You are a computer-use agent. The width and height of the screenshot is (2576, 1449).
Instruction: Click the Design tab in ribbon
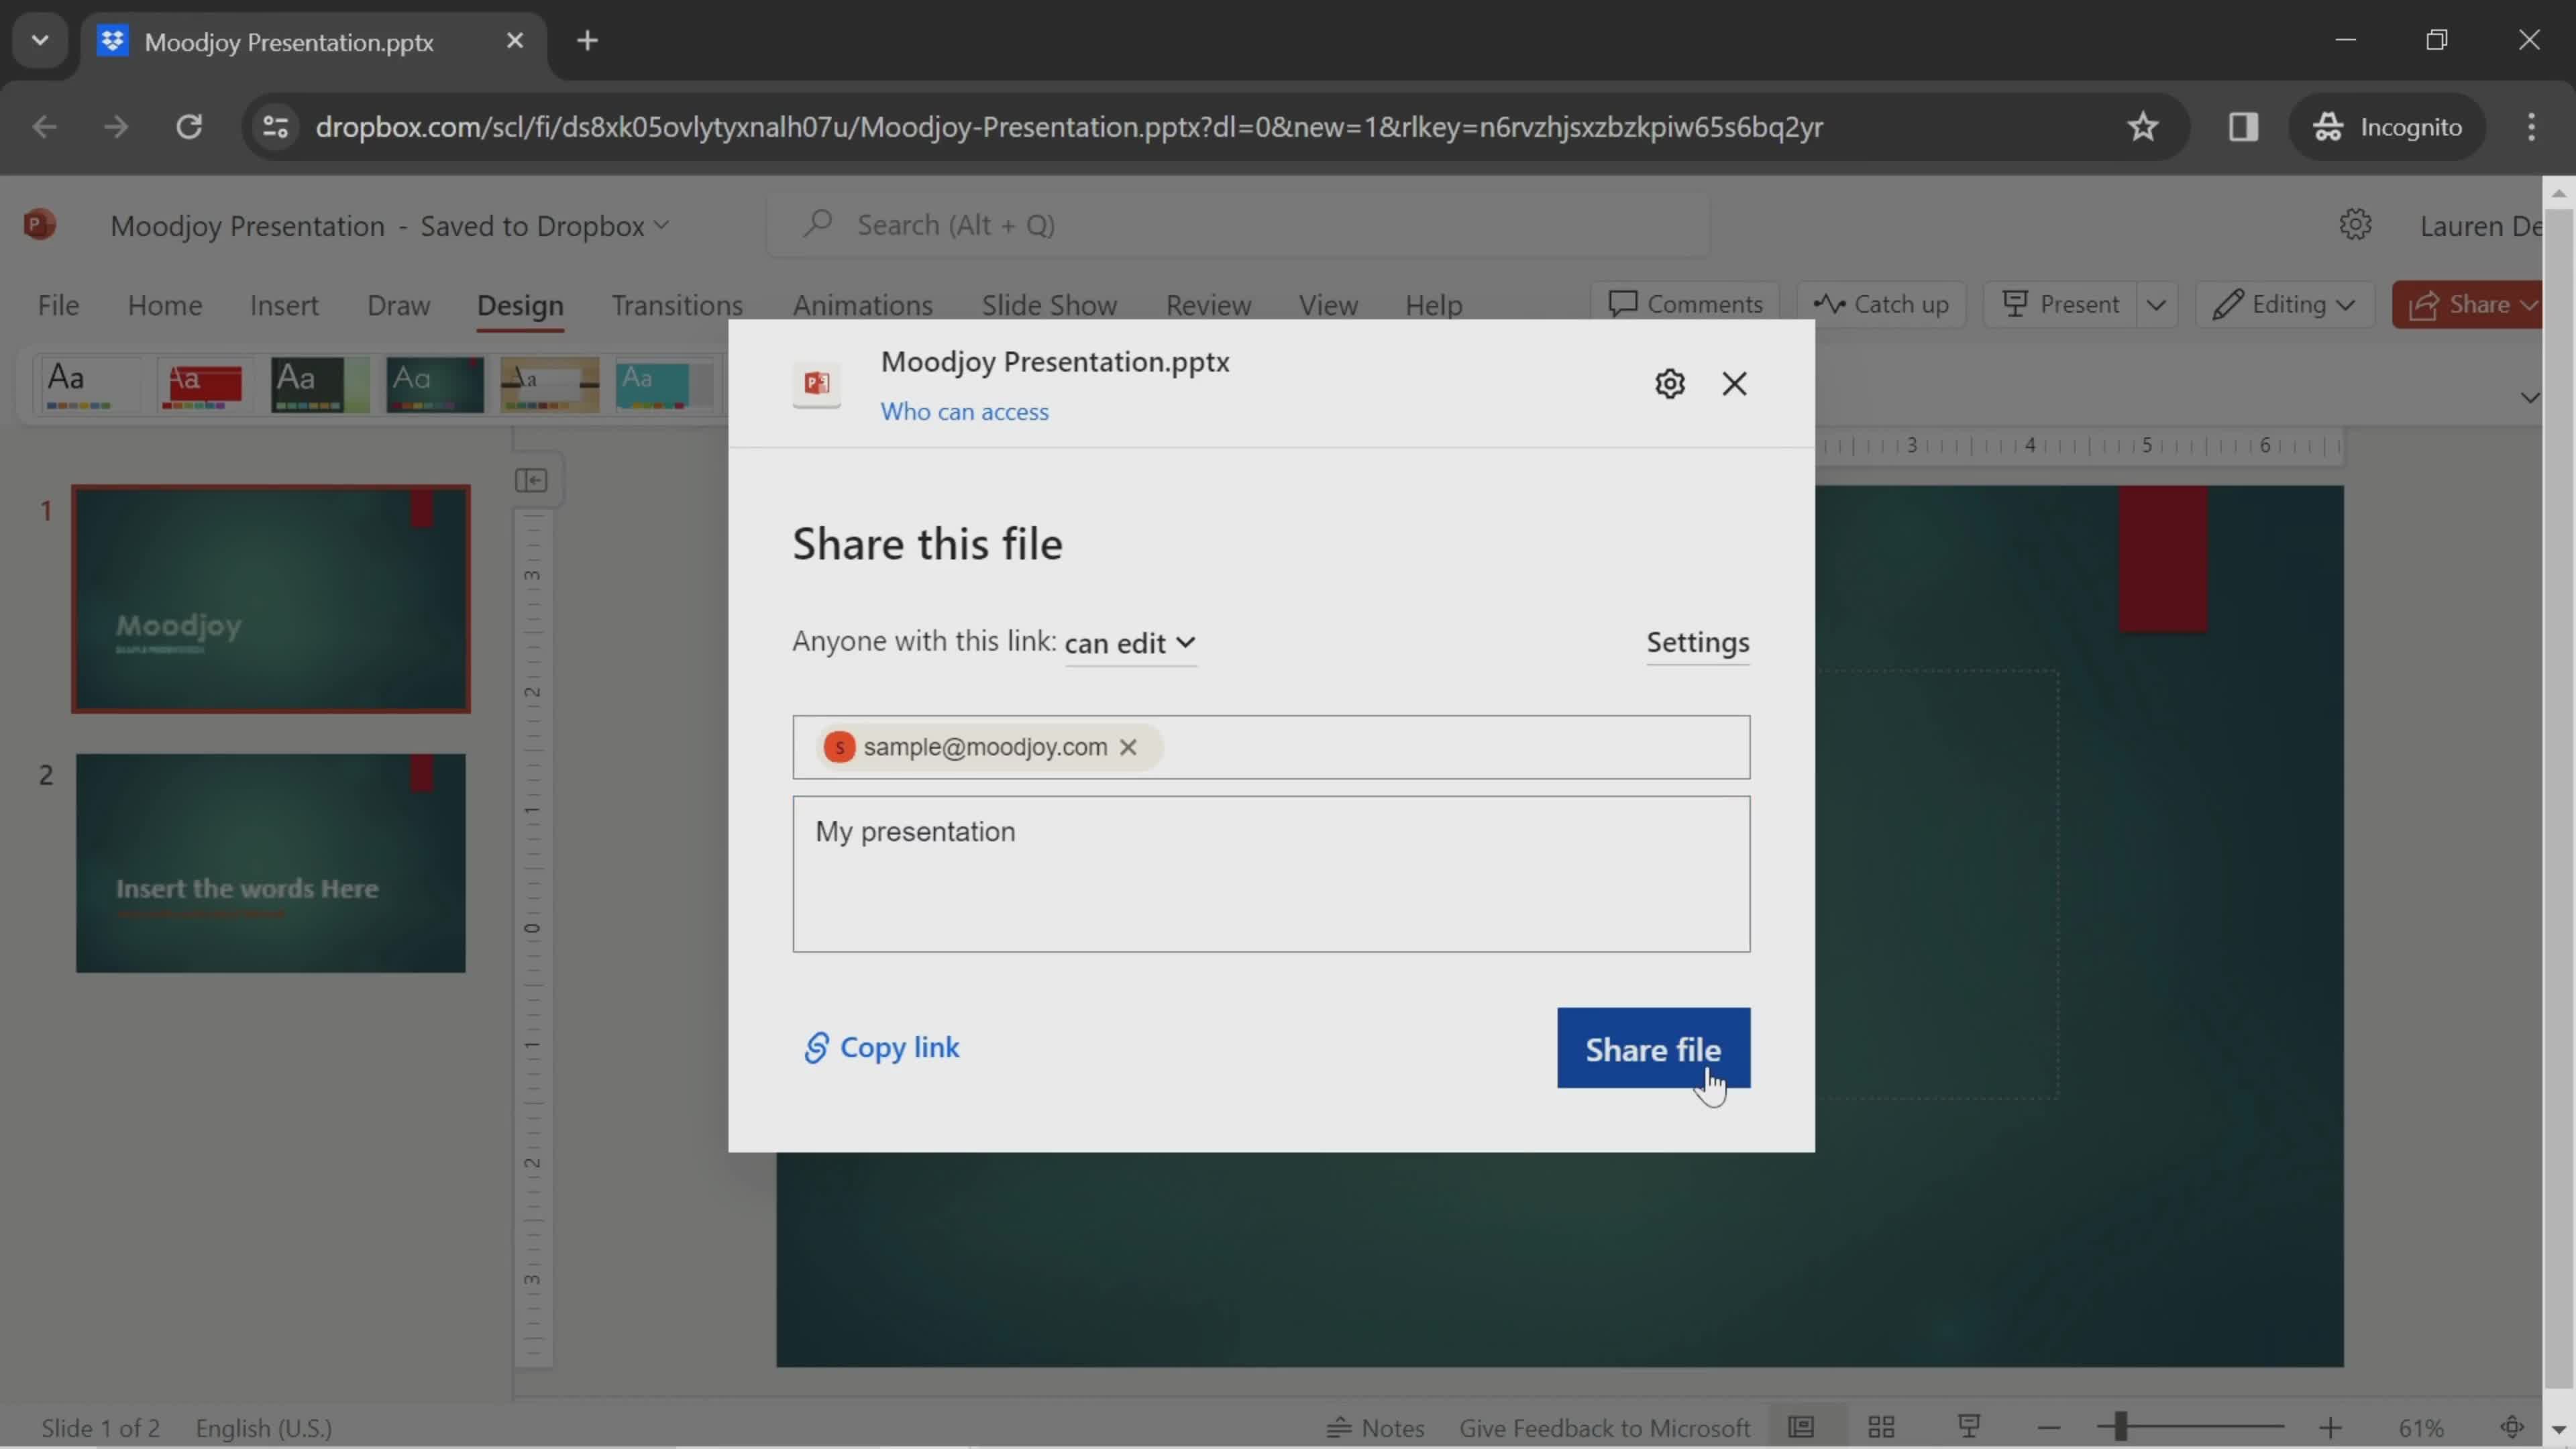(x=519, y=305)
